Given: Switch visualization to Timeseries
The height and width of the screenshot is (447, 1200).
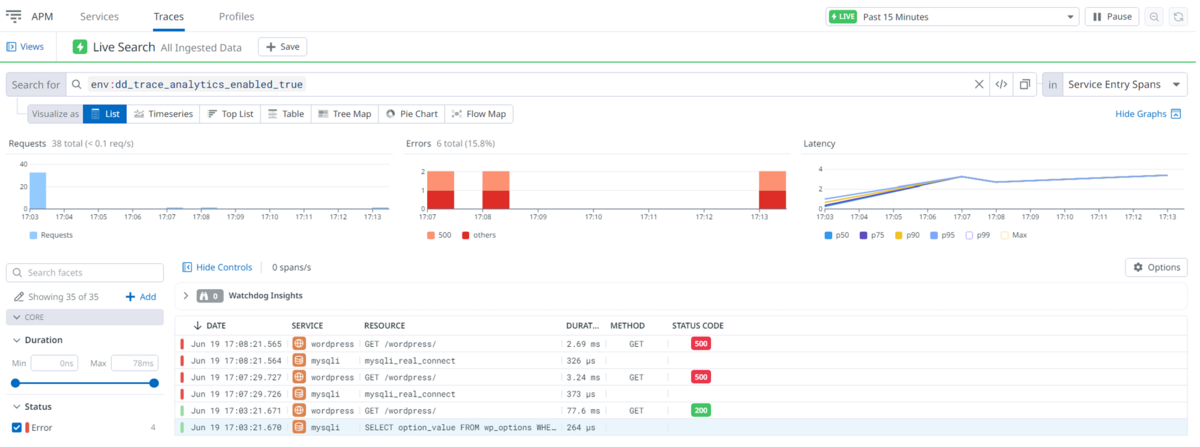Looking at the screenshot, I should [x=163, y=114].
